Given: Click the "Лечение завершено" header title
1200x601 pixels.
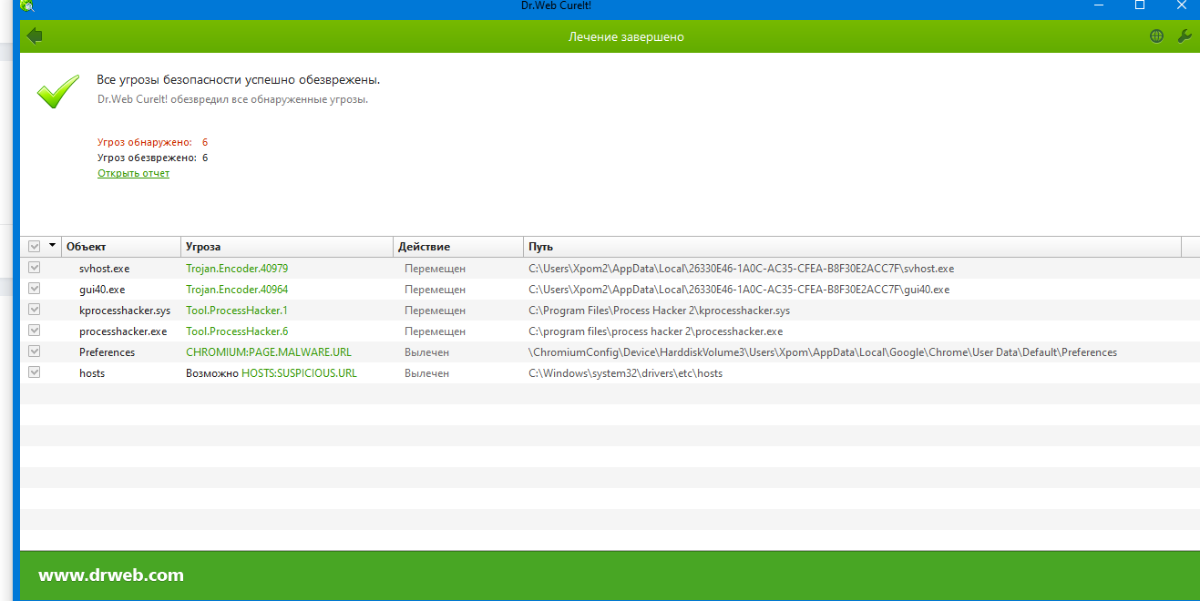Looking at the screenshot, I should pos(626,37).
